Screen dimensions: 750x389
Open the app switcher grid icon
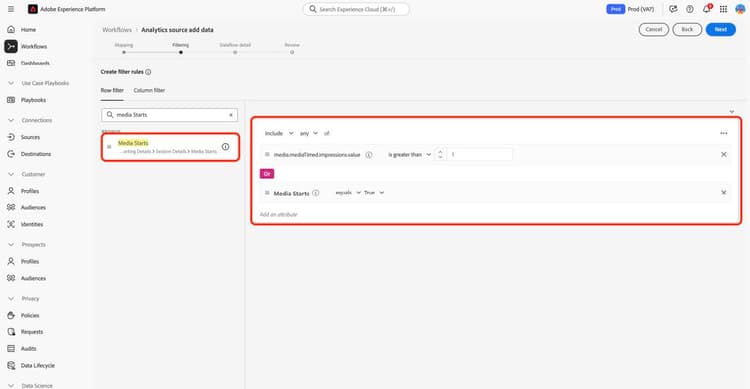(x=723, y=9)
